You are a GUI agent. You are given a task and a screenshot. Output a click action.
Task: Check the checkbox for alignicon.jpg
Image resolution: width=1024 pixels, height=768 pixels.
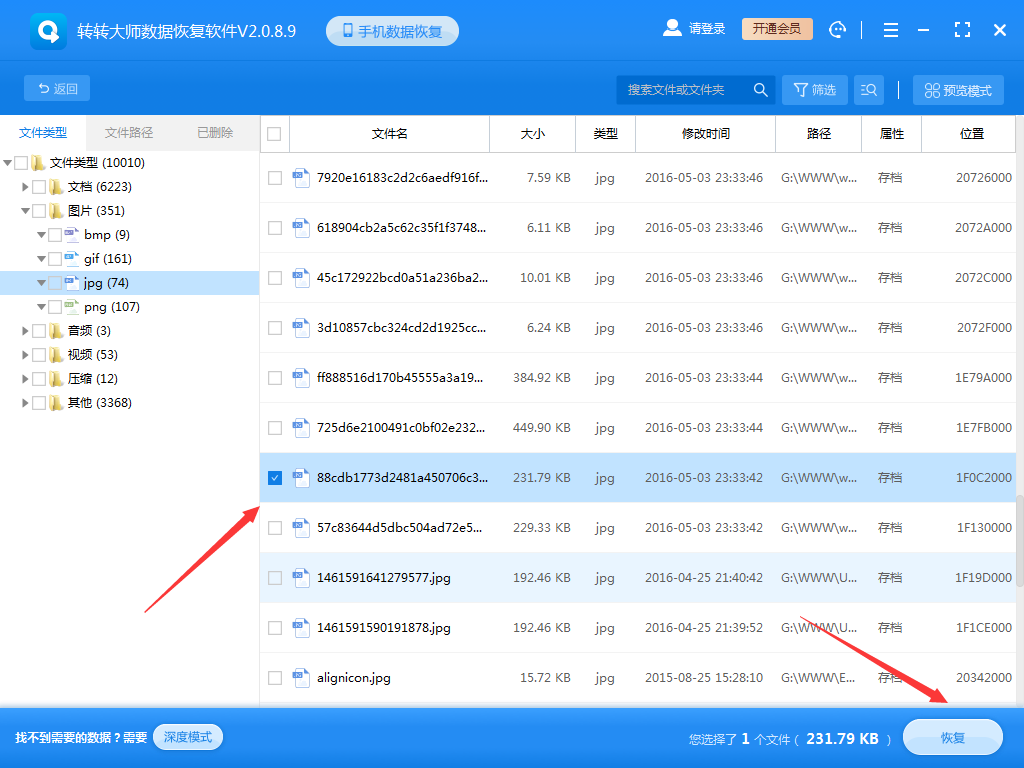tap(274, 677)
